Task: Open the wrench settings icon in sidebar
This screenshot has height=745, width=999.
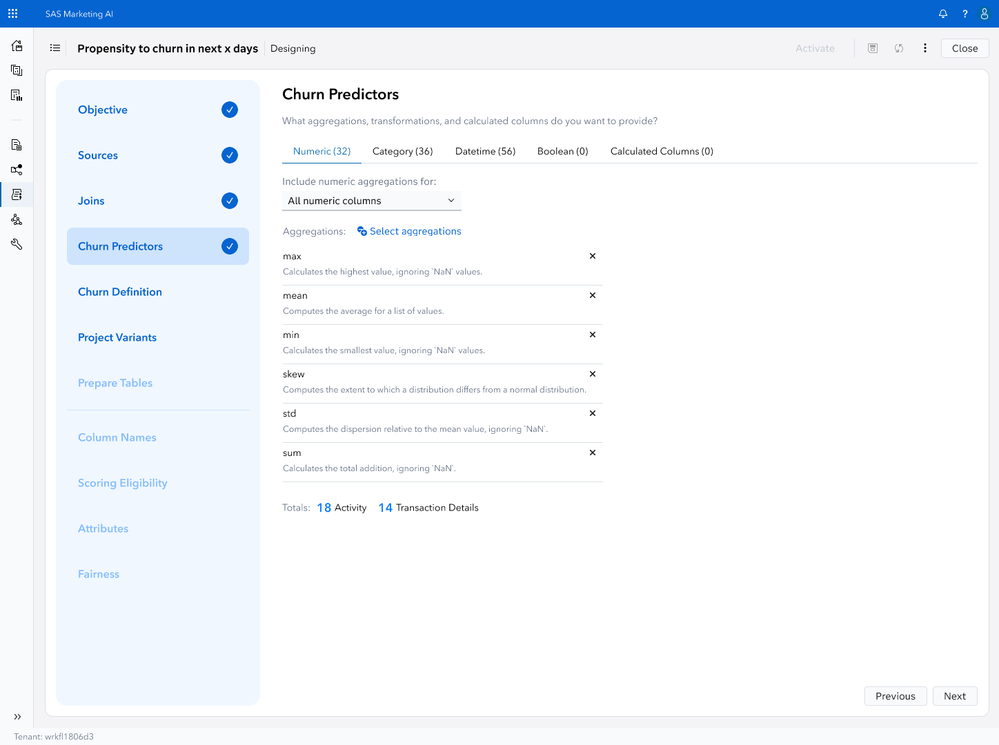Action: coord(16,243)
